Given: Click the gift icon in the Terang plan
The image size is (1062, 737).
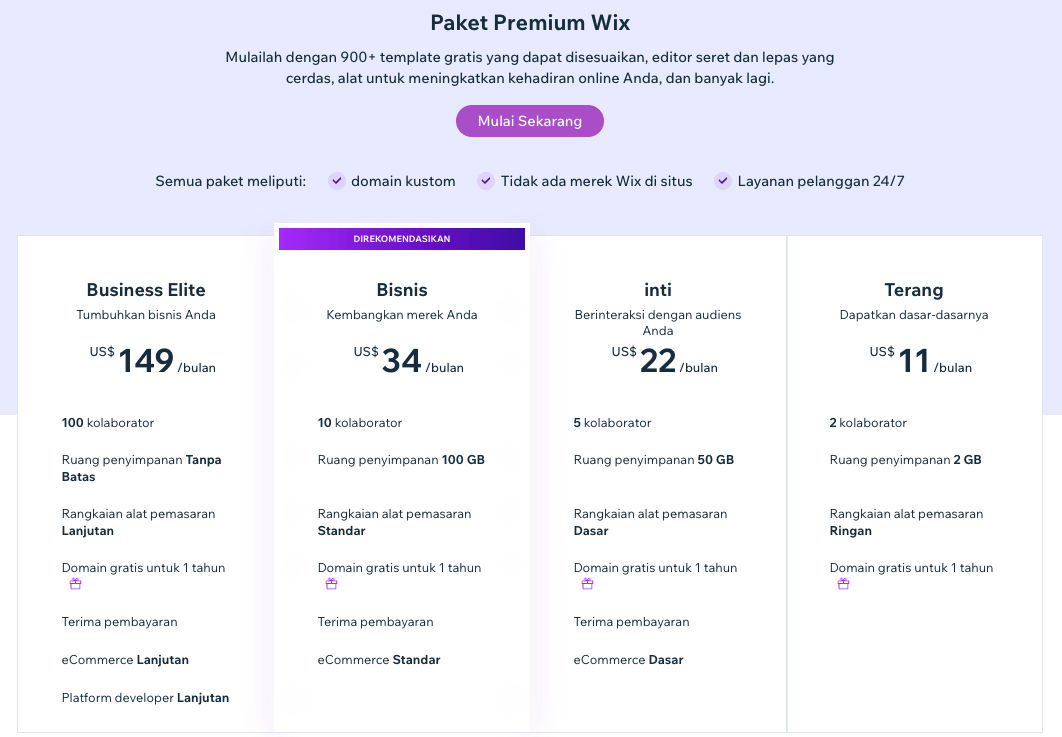Looking at the screenshot, I should click(843, 583).
